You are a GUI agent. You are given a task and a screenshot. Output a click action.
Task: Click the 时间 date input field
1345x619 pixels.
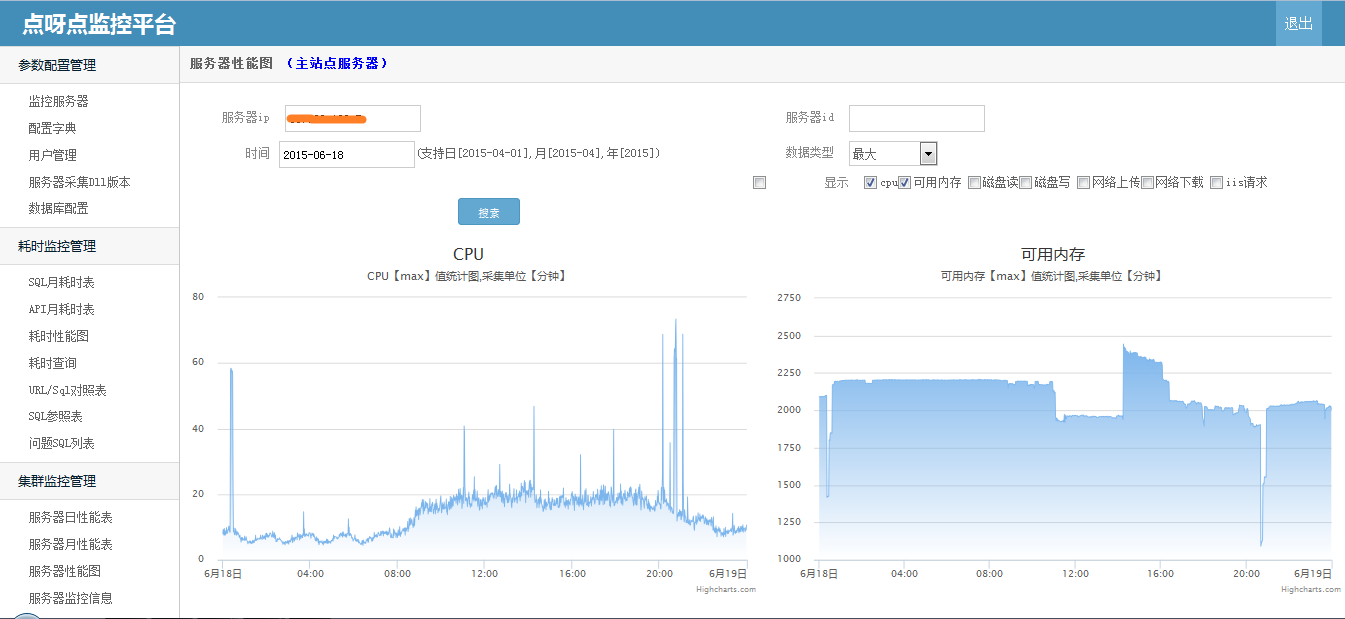(346, 154)
